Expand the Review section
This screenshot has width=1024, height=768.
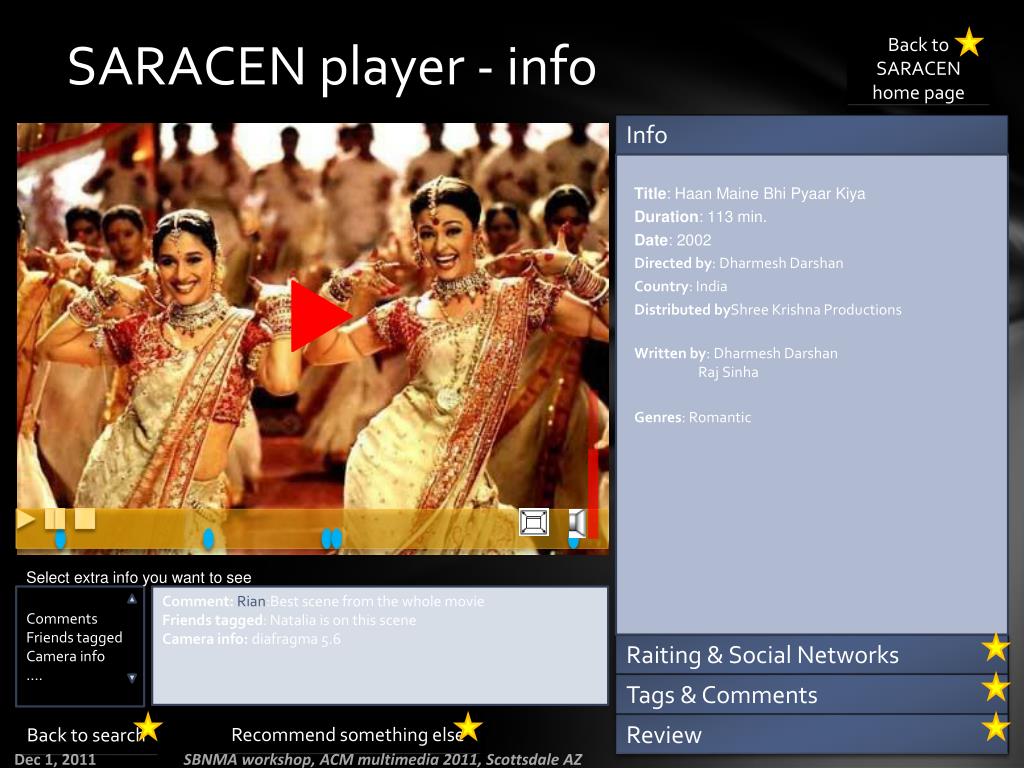[x=812, y=735]
